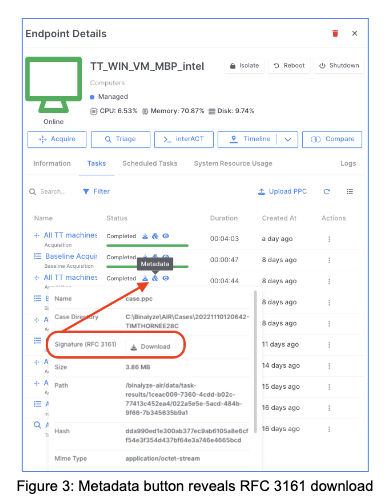Sort by the Created At column header

tap(279, 218)
